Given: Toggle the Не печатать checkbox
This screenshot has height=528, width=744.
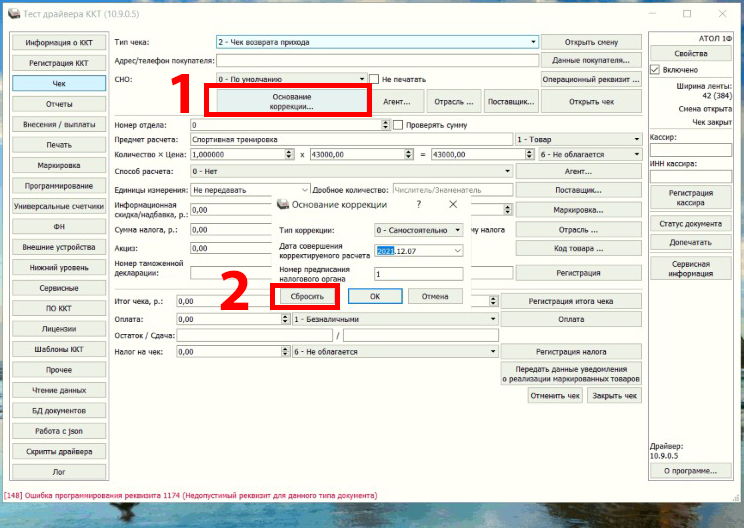Looking at the screenshot, I should coord(374,79).
